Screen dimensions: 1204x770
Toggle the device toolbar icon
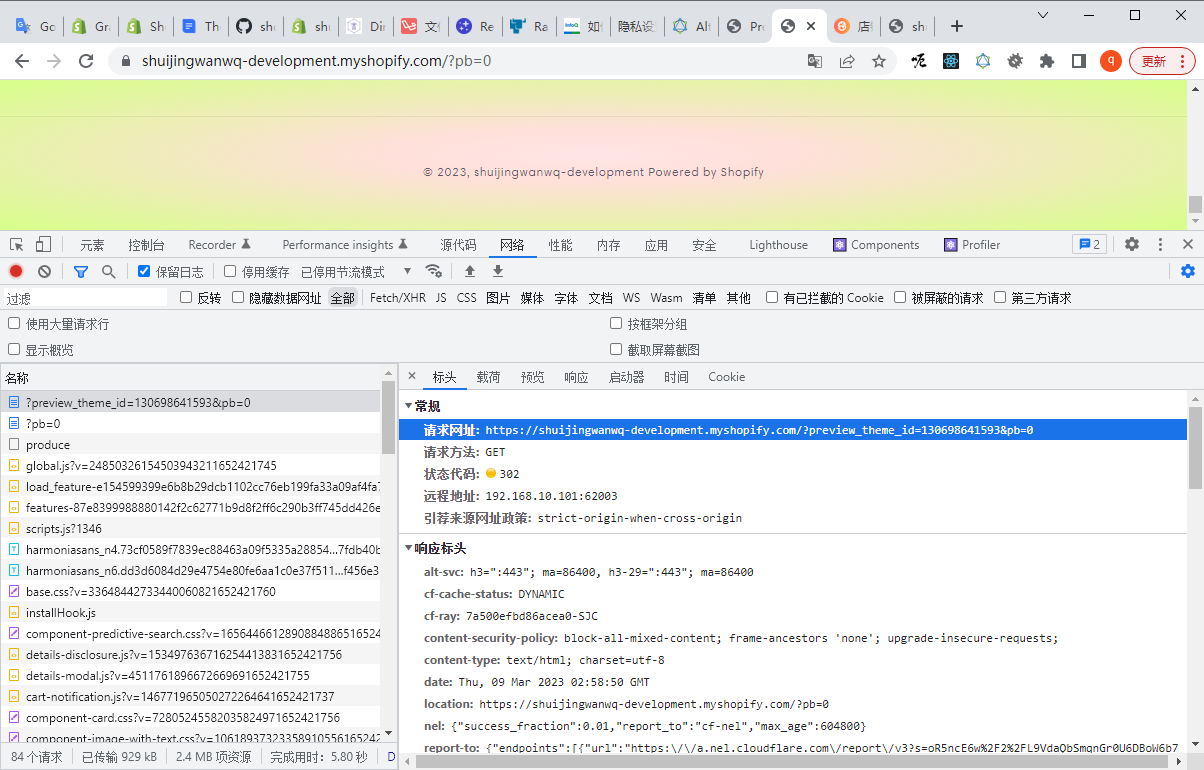pyautogui.click(x=43, y=245)
